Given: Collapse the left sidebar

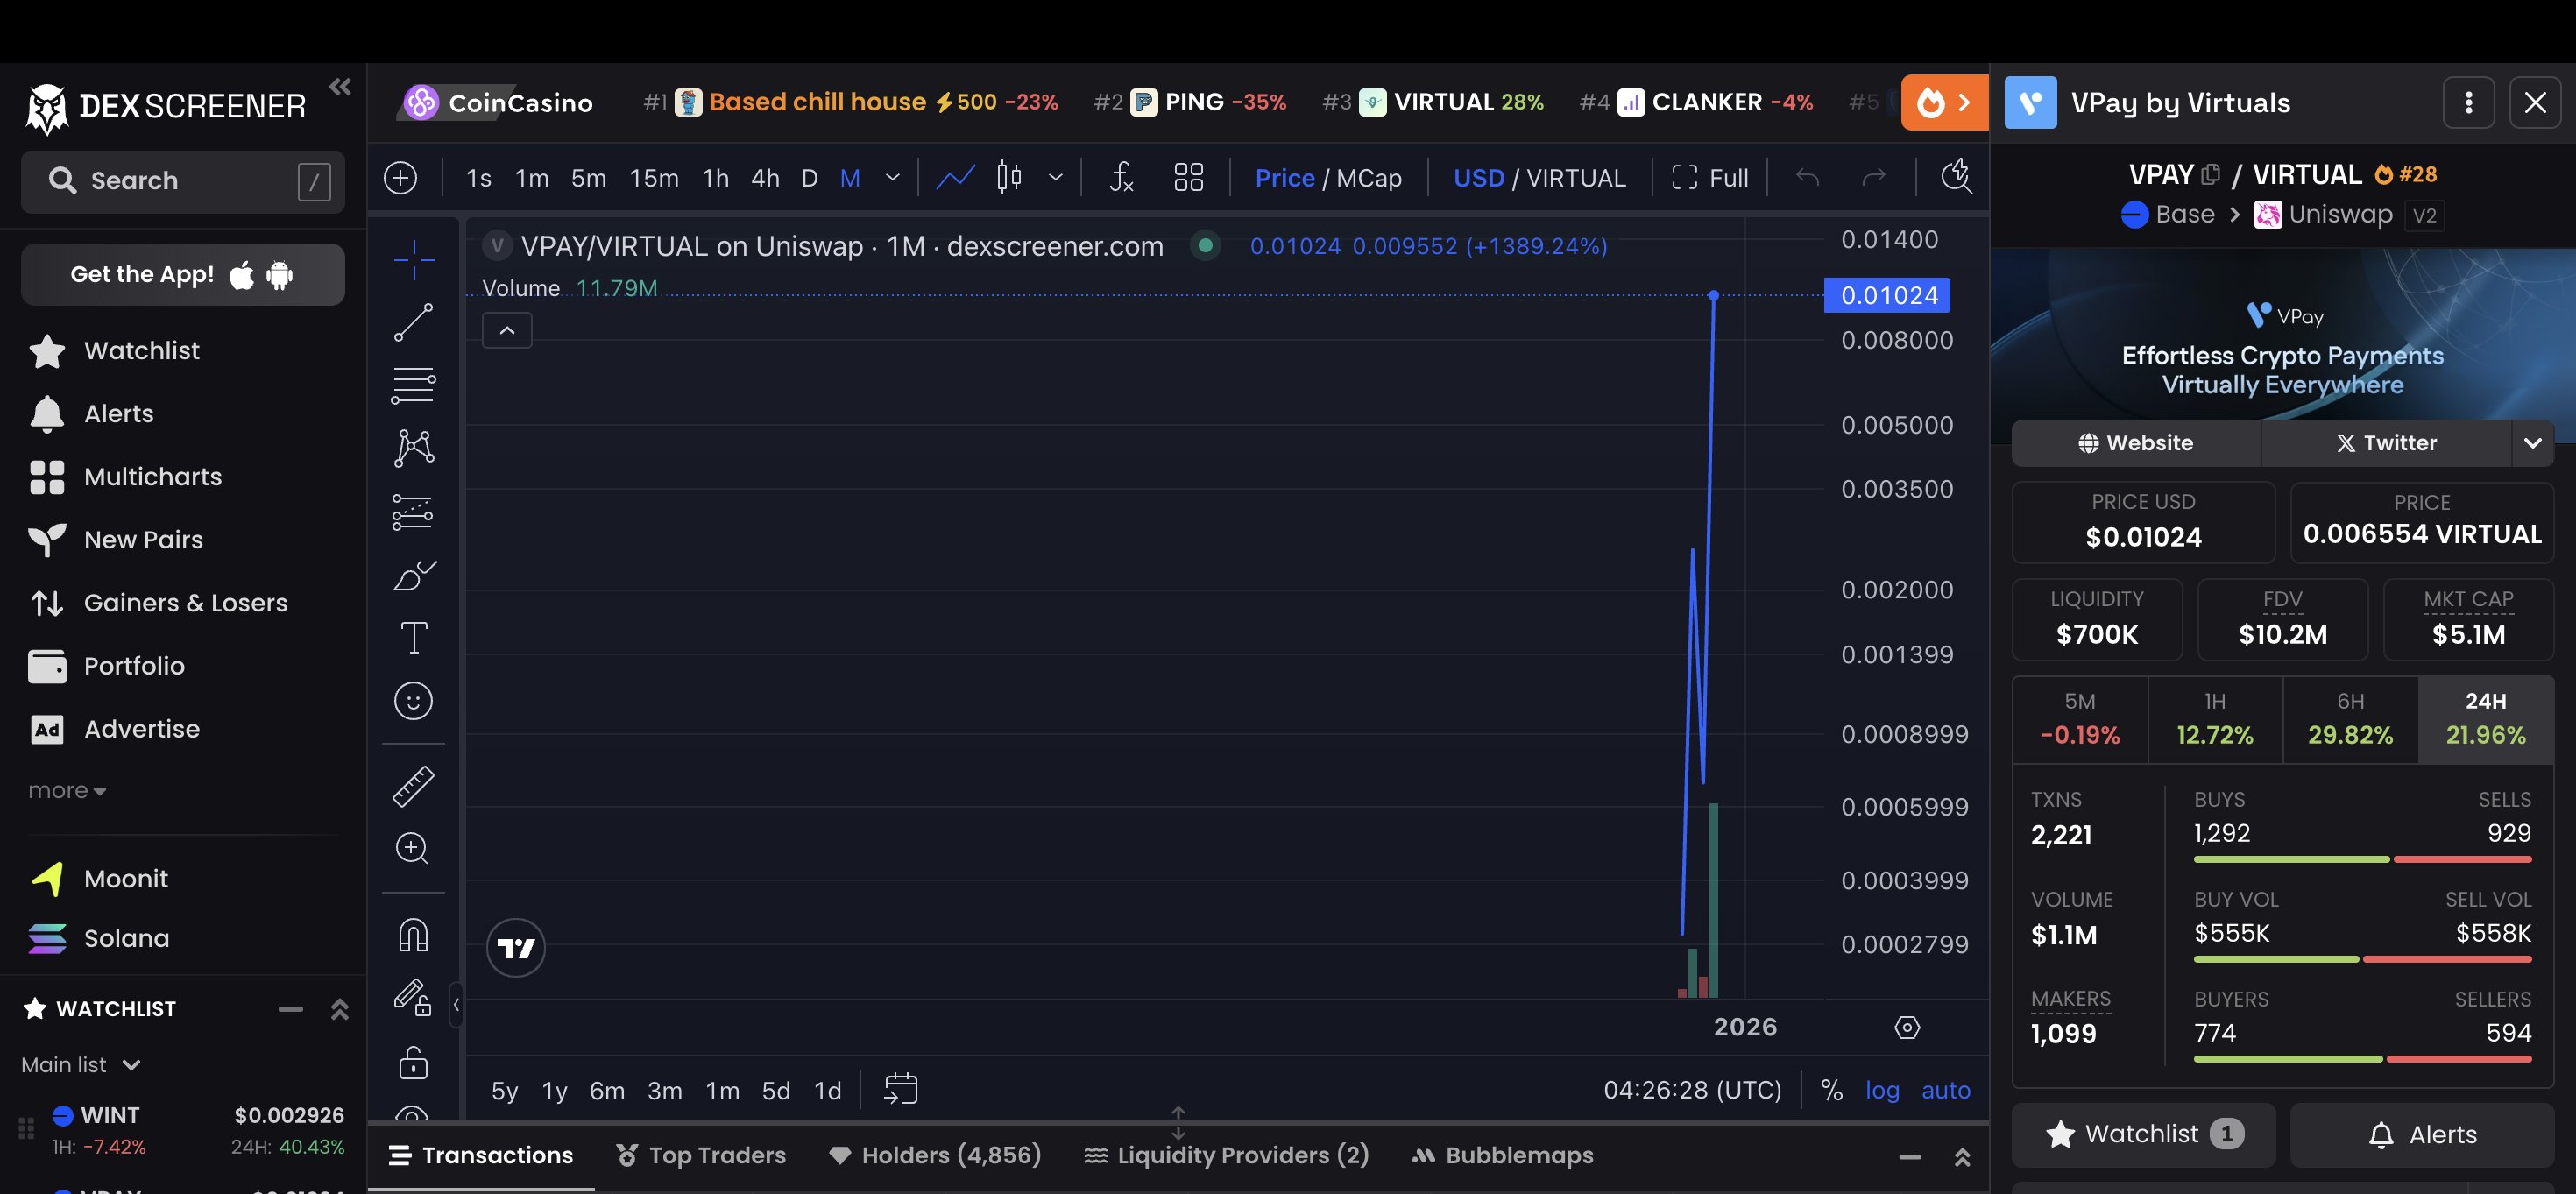Looking at the screenshot, I should pyautogui.click(x=340, y=87).
